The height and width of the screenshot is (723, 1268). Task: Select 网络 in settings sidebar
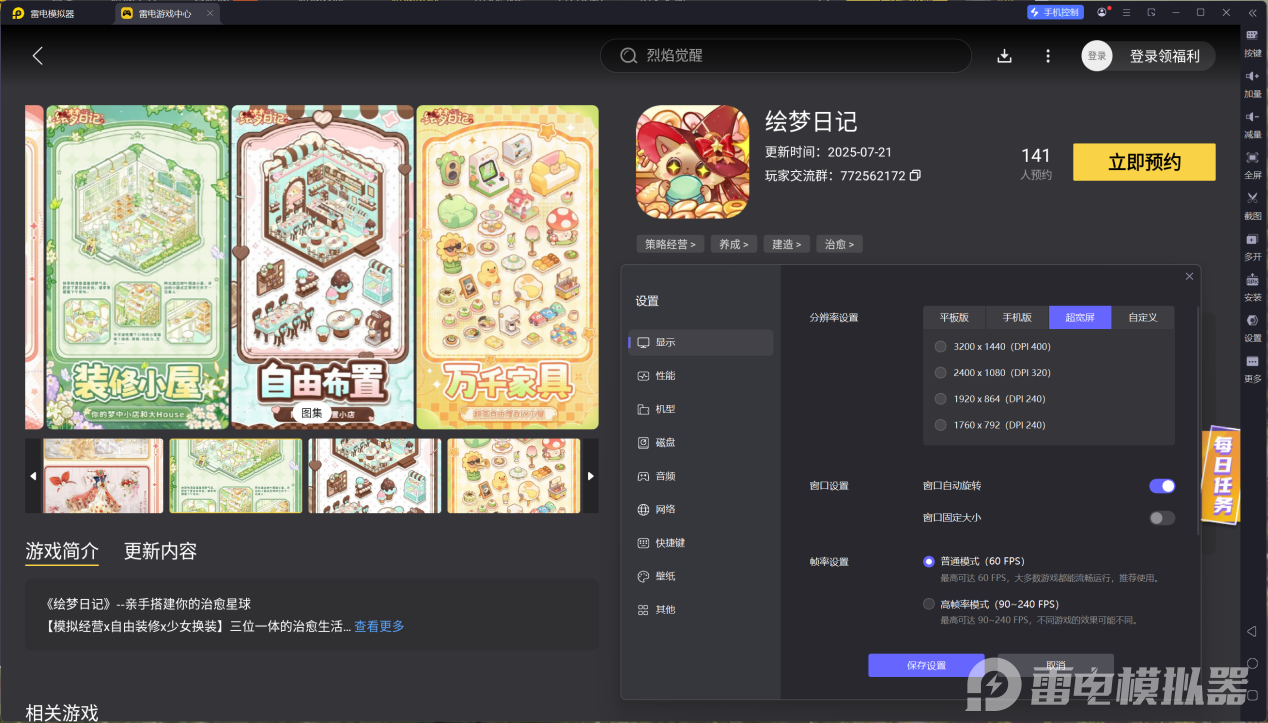[x=700, y=510]
